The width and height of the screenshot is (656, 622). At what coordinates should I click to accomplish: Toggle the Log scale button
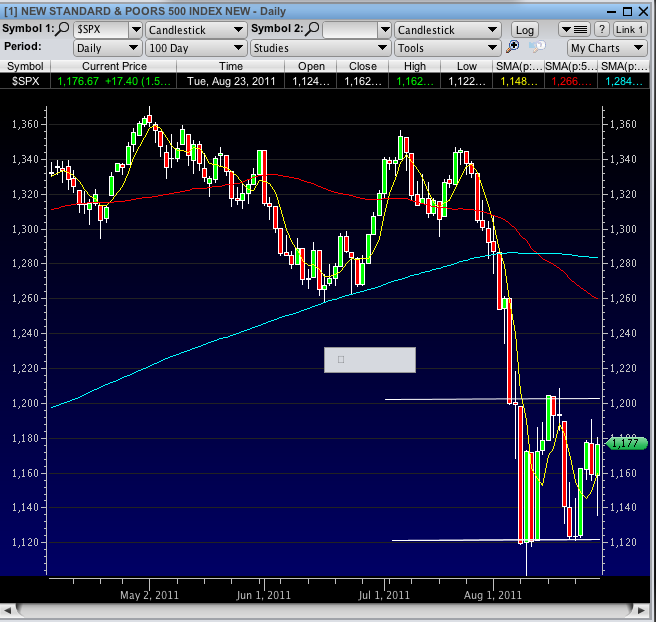(x=524, y=29)
